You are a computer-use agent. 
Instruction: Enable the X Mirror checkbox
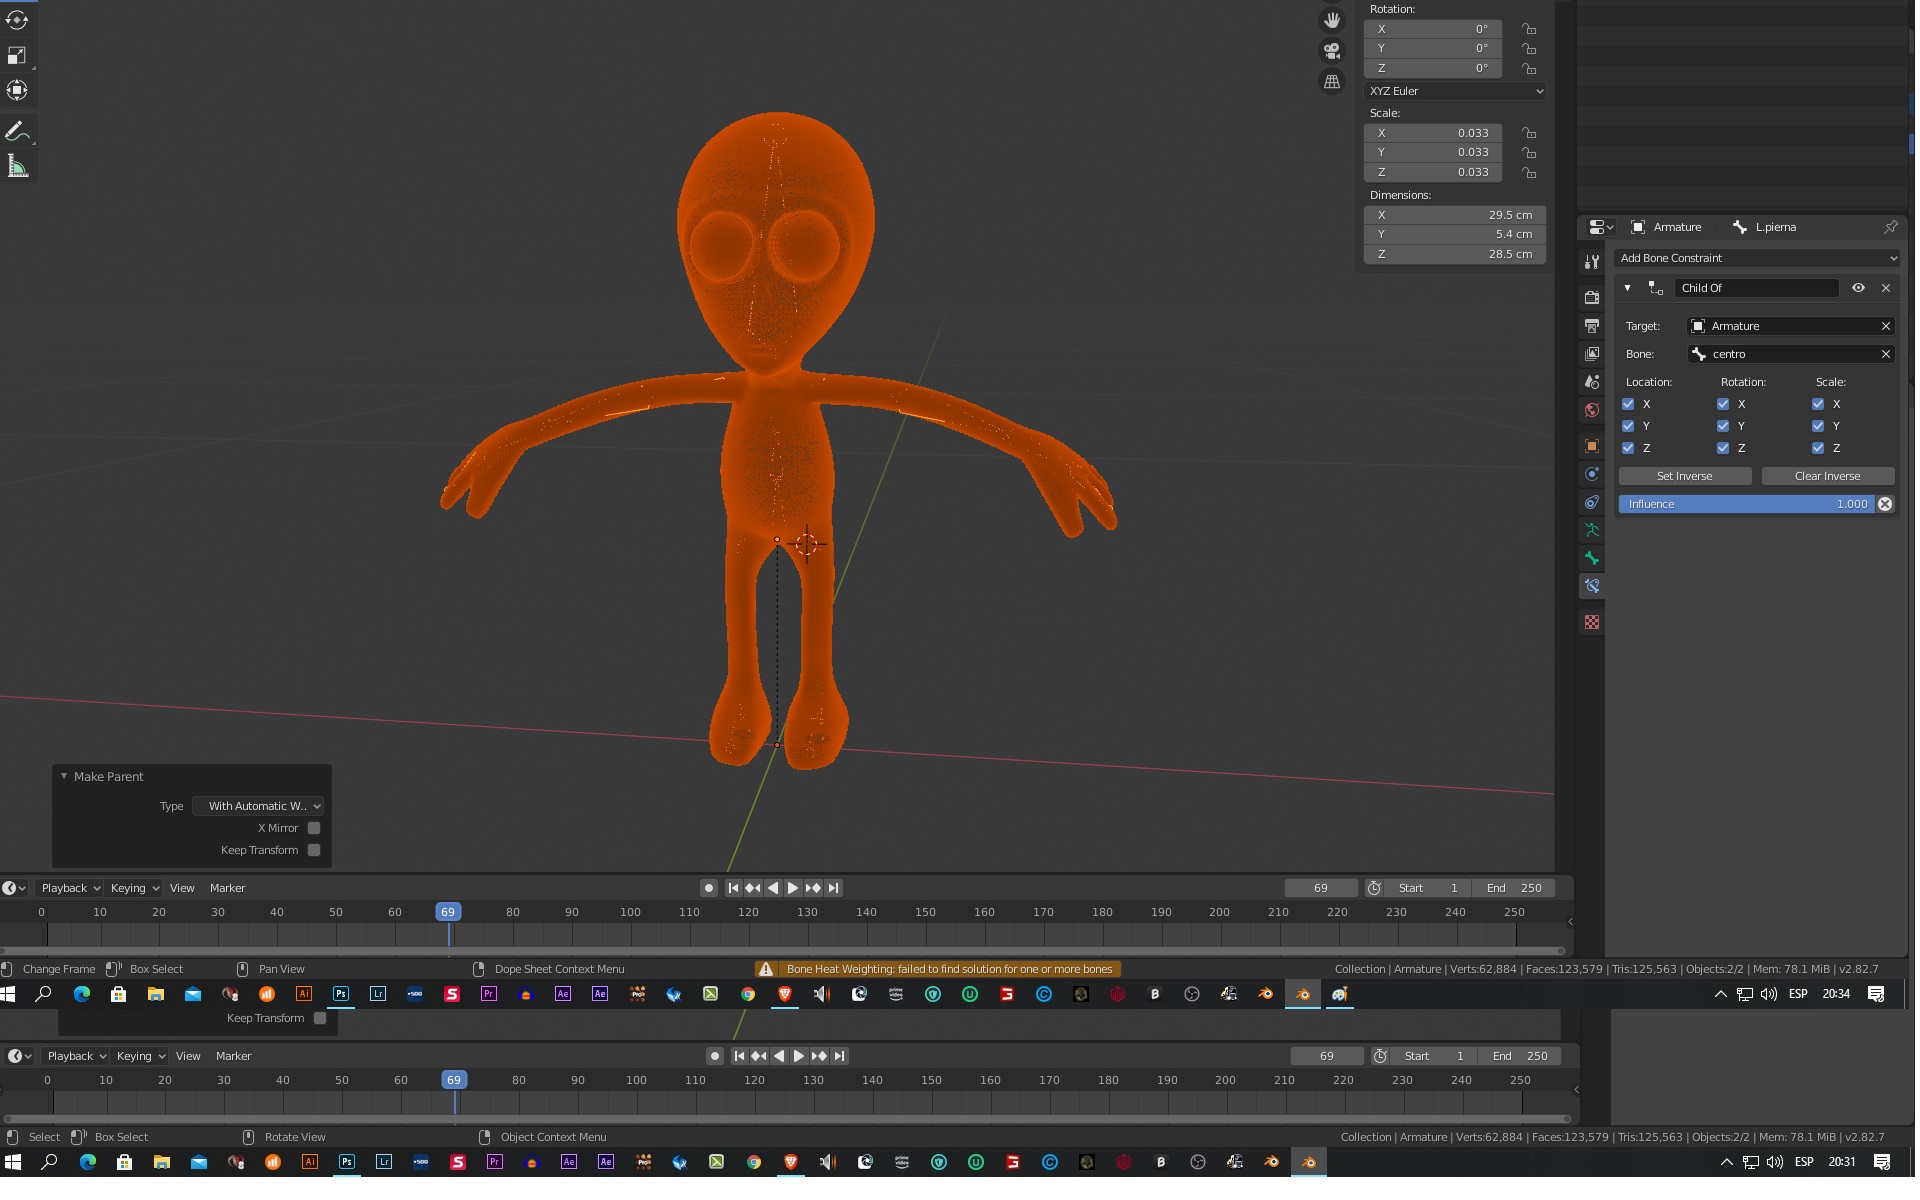(x=314, y=828)
